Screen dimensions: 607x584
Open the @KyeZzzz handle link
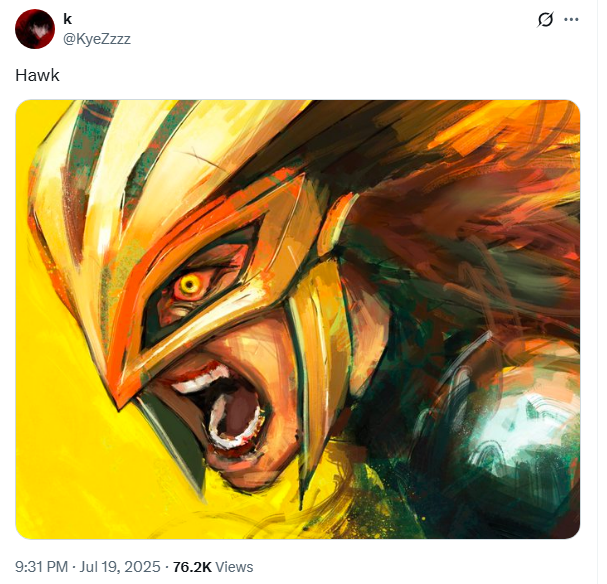click(x=97, y=39)
